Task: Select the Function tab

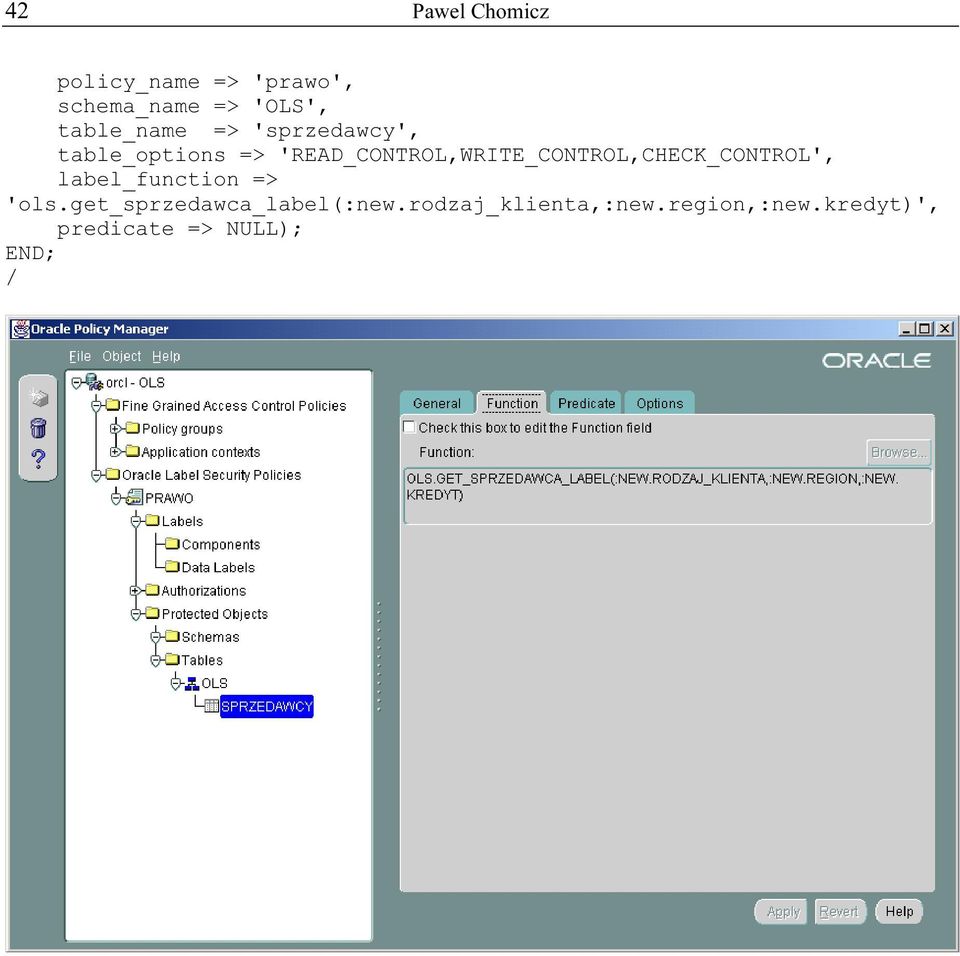Action: pos(512,403)
